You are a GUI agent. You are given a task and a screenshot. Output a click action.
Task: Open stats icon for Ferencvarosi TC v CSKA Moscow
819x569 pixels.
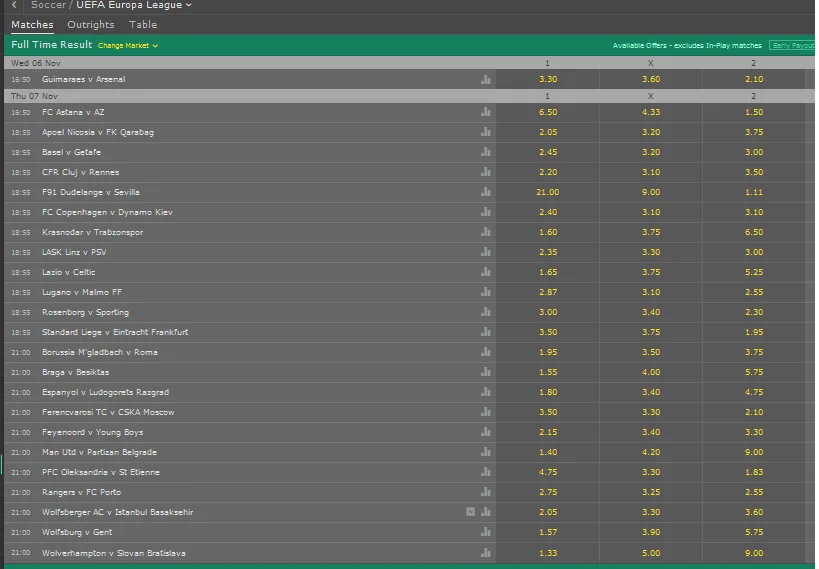pyautogui.click(x=486, y=412)
